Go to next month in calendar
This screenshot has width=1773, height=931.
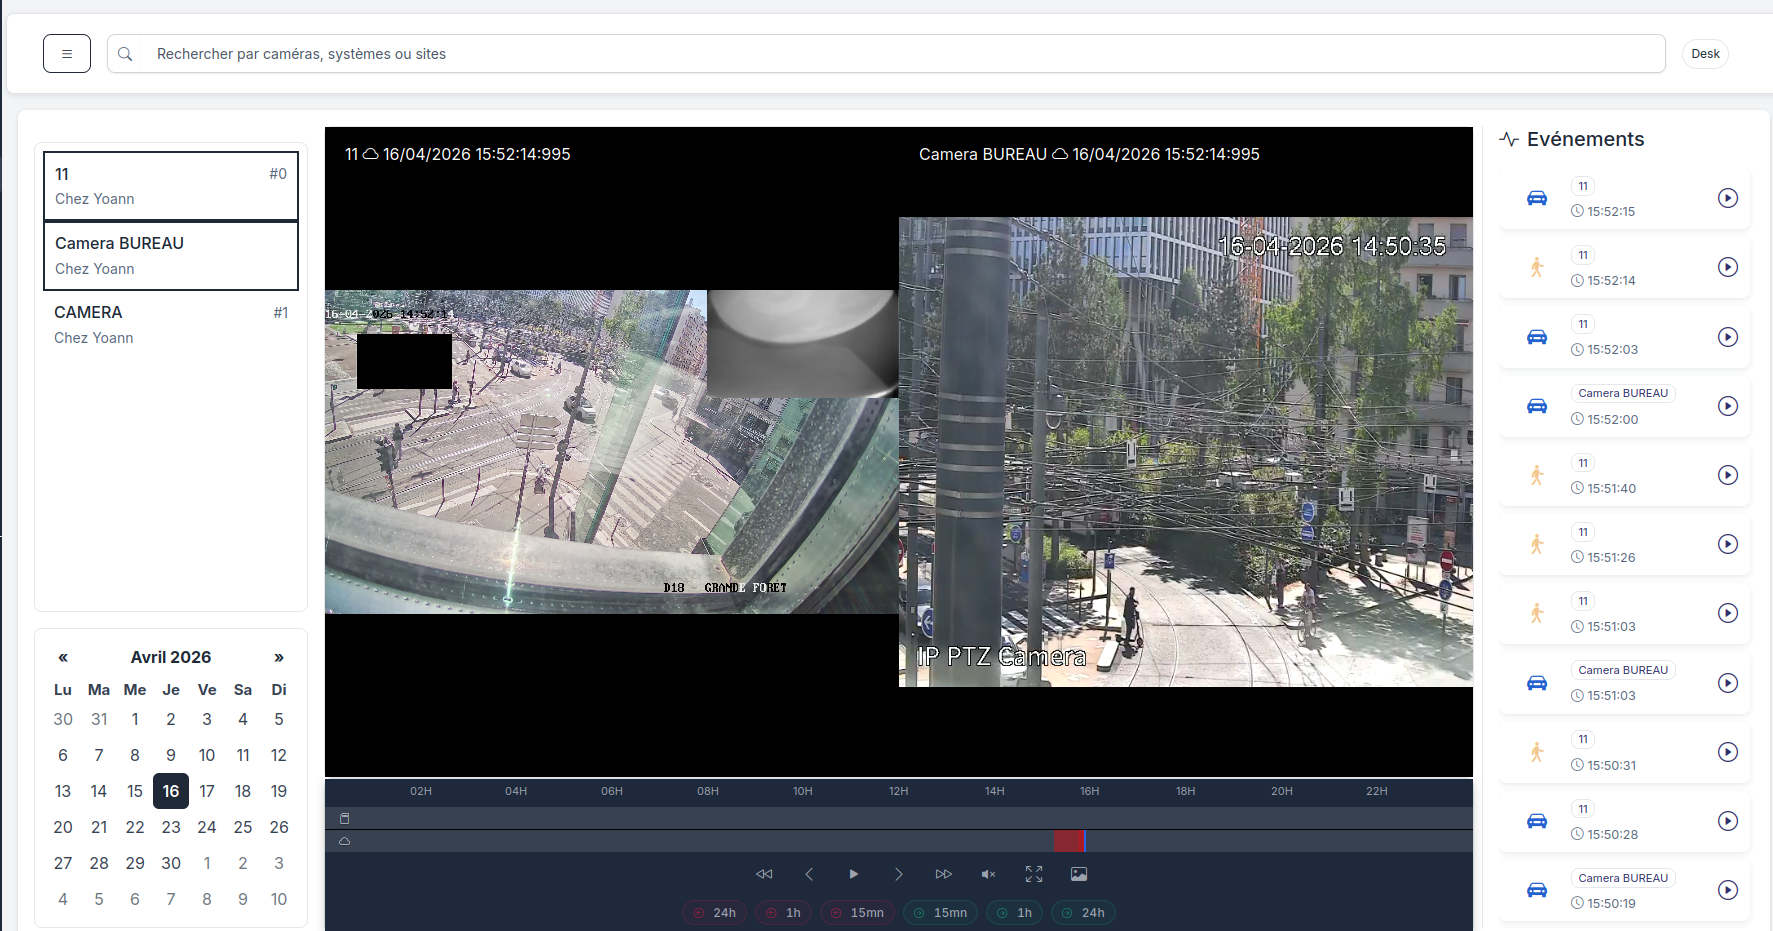(x=279, y=657)
